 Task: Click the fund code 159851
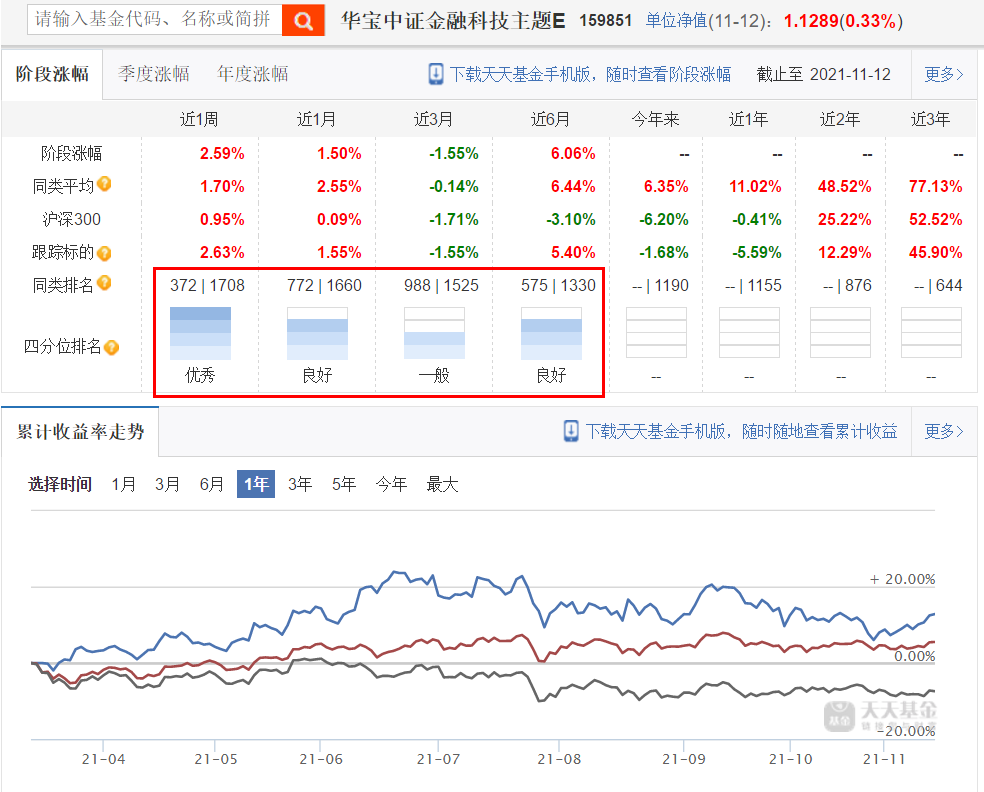(x=606, y=21)
